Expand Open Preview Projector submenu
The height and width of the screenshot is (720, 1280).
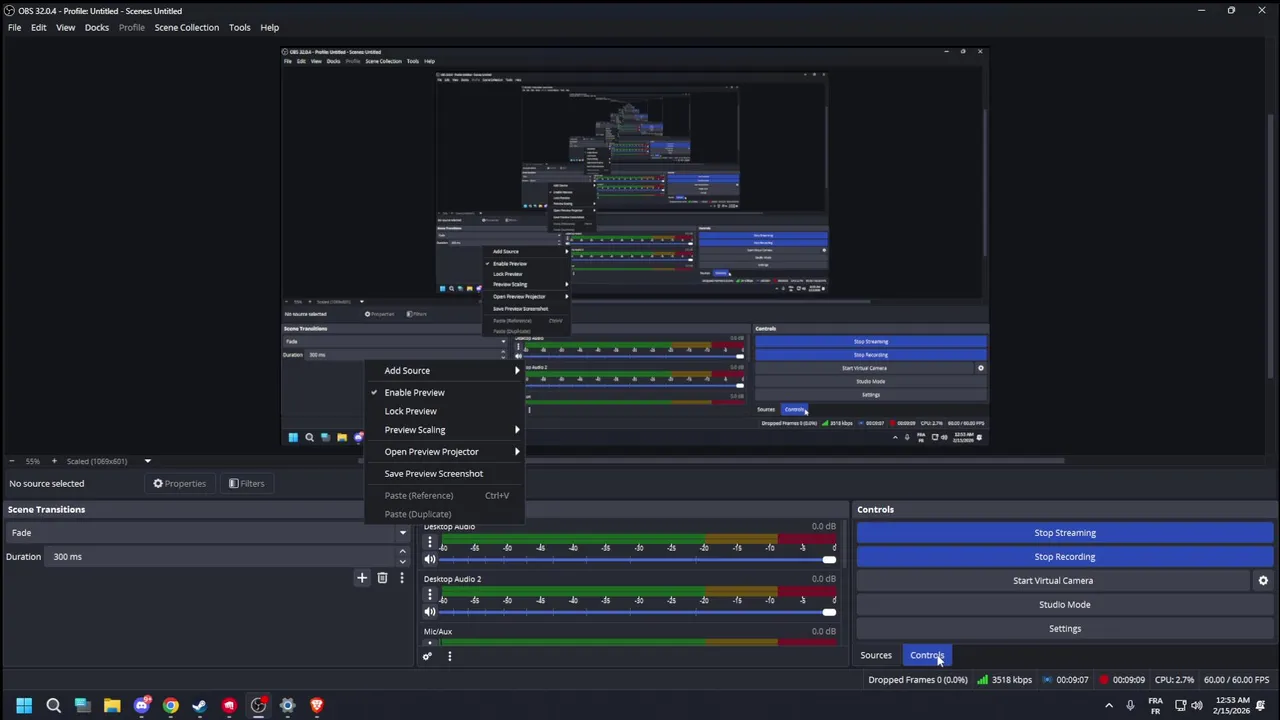tap(445, 452)
